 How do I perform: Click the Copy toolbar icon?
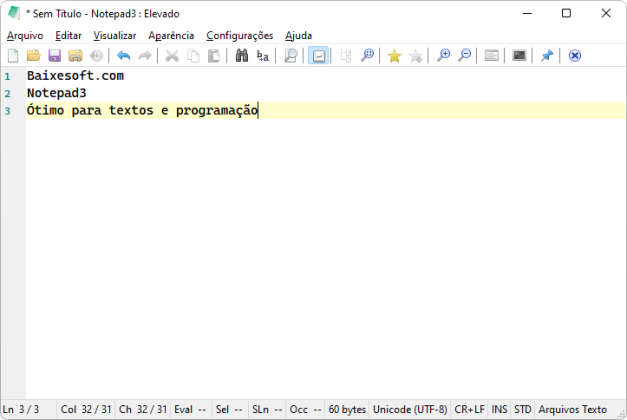pyautogui.click(x=194, y=56)
